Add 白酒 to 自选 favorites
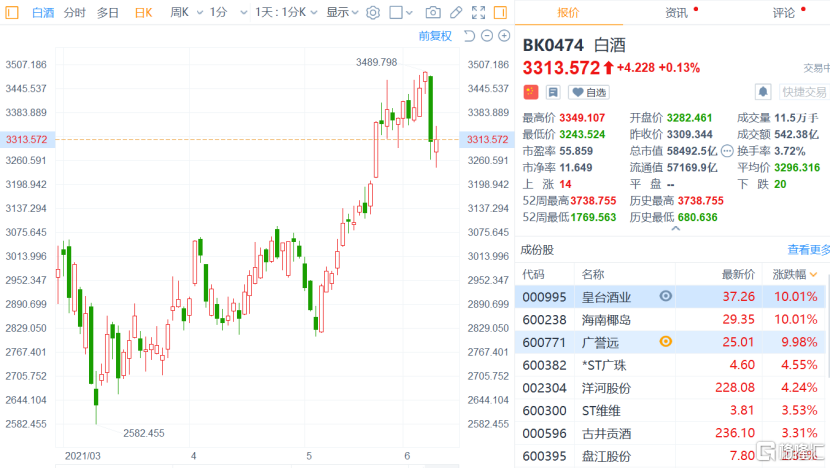This screenshot has width=831, height=468. [589, 92]
